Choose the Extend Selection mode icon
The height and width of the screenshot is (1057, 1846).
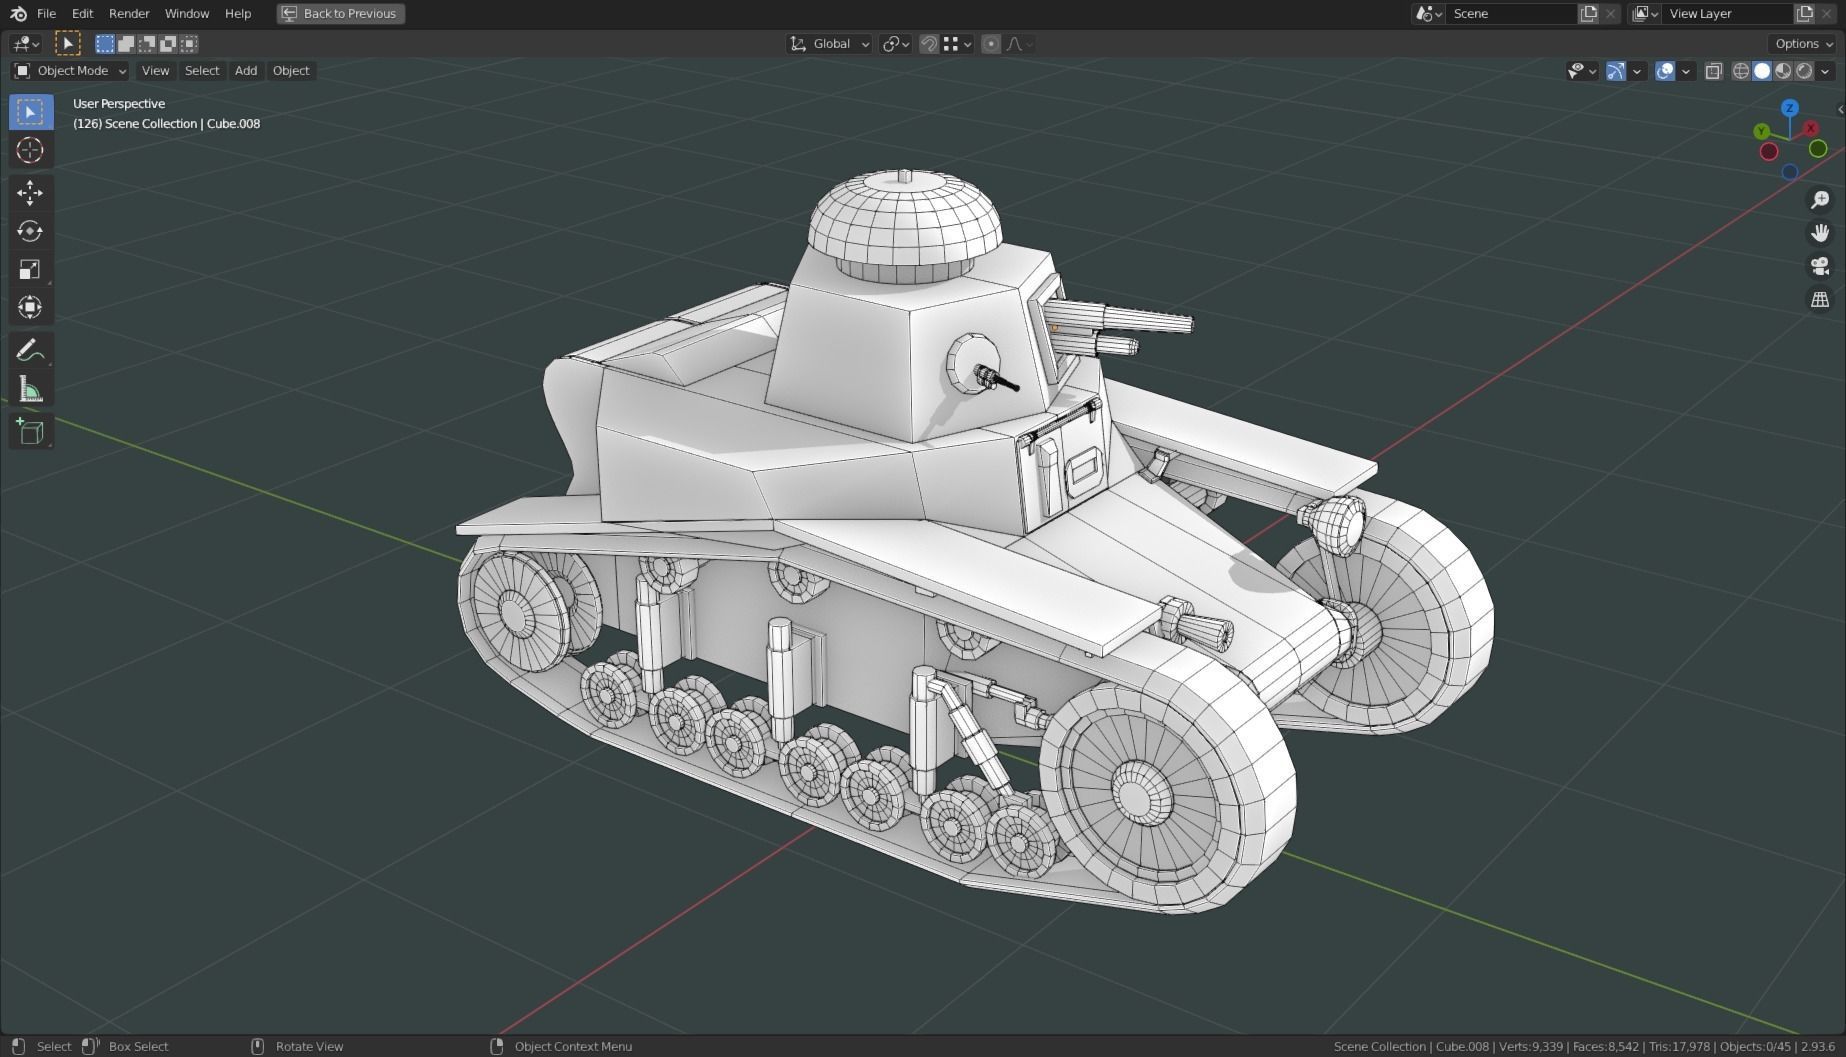[x=126, y=44]
